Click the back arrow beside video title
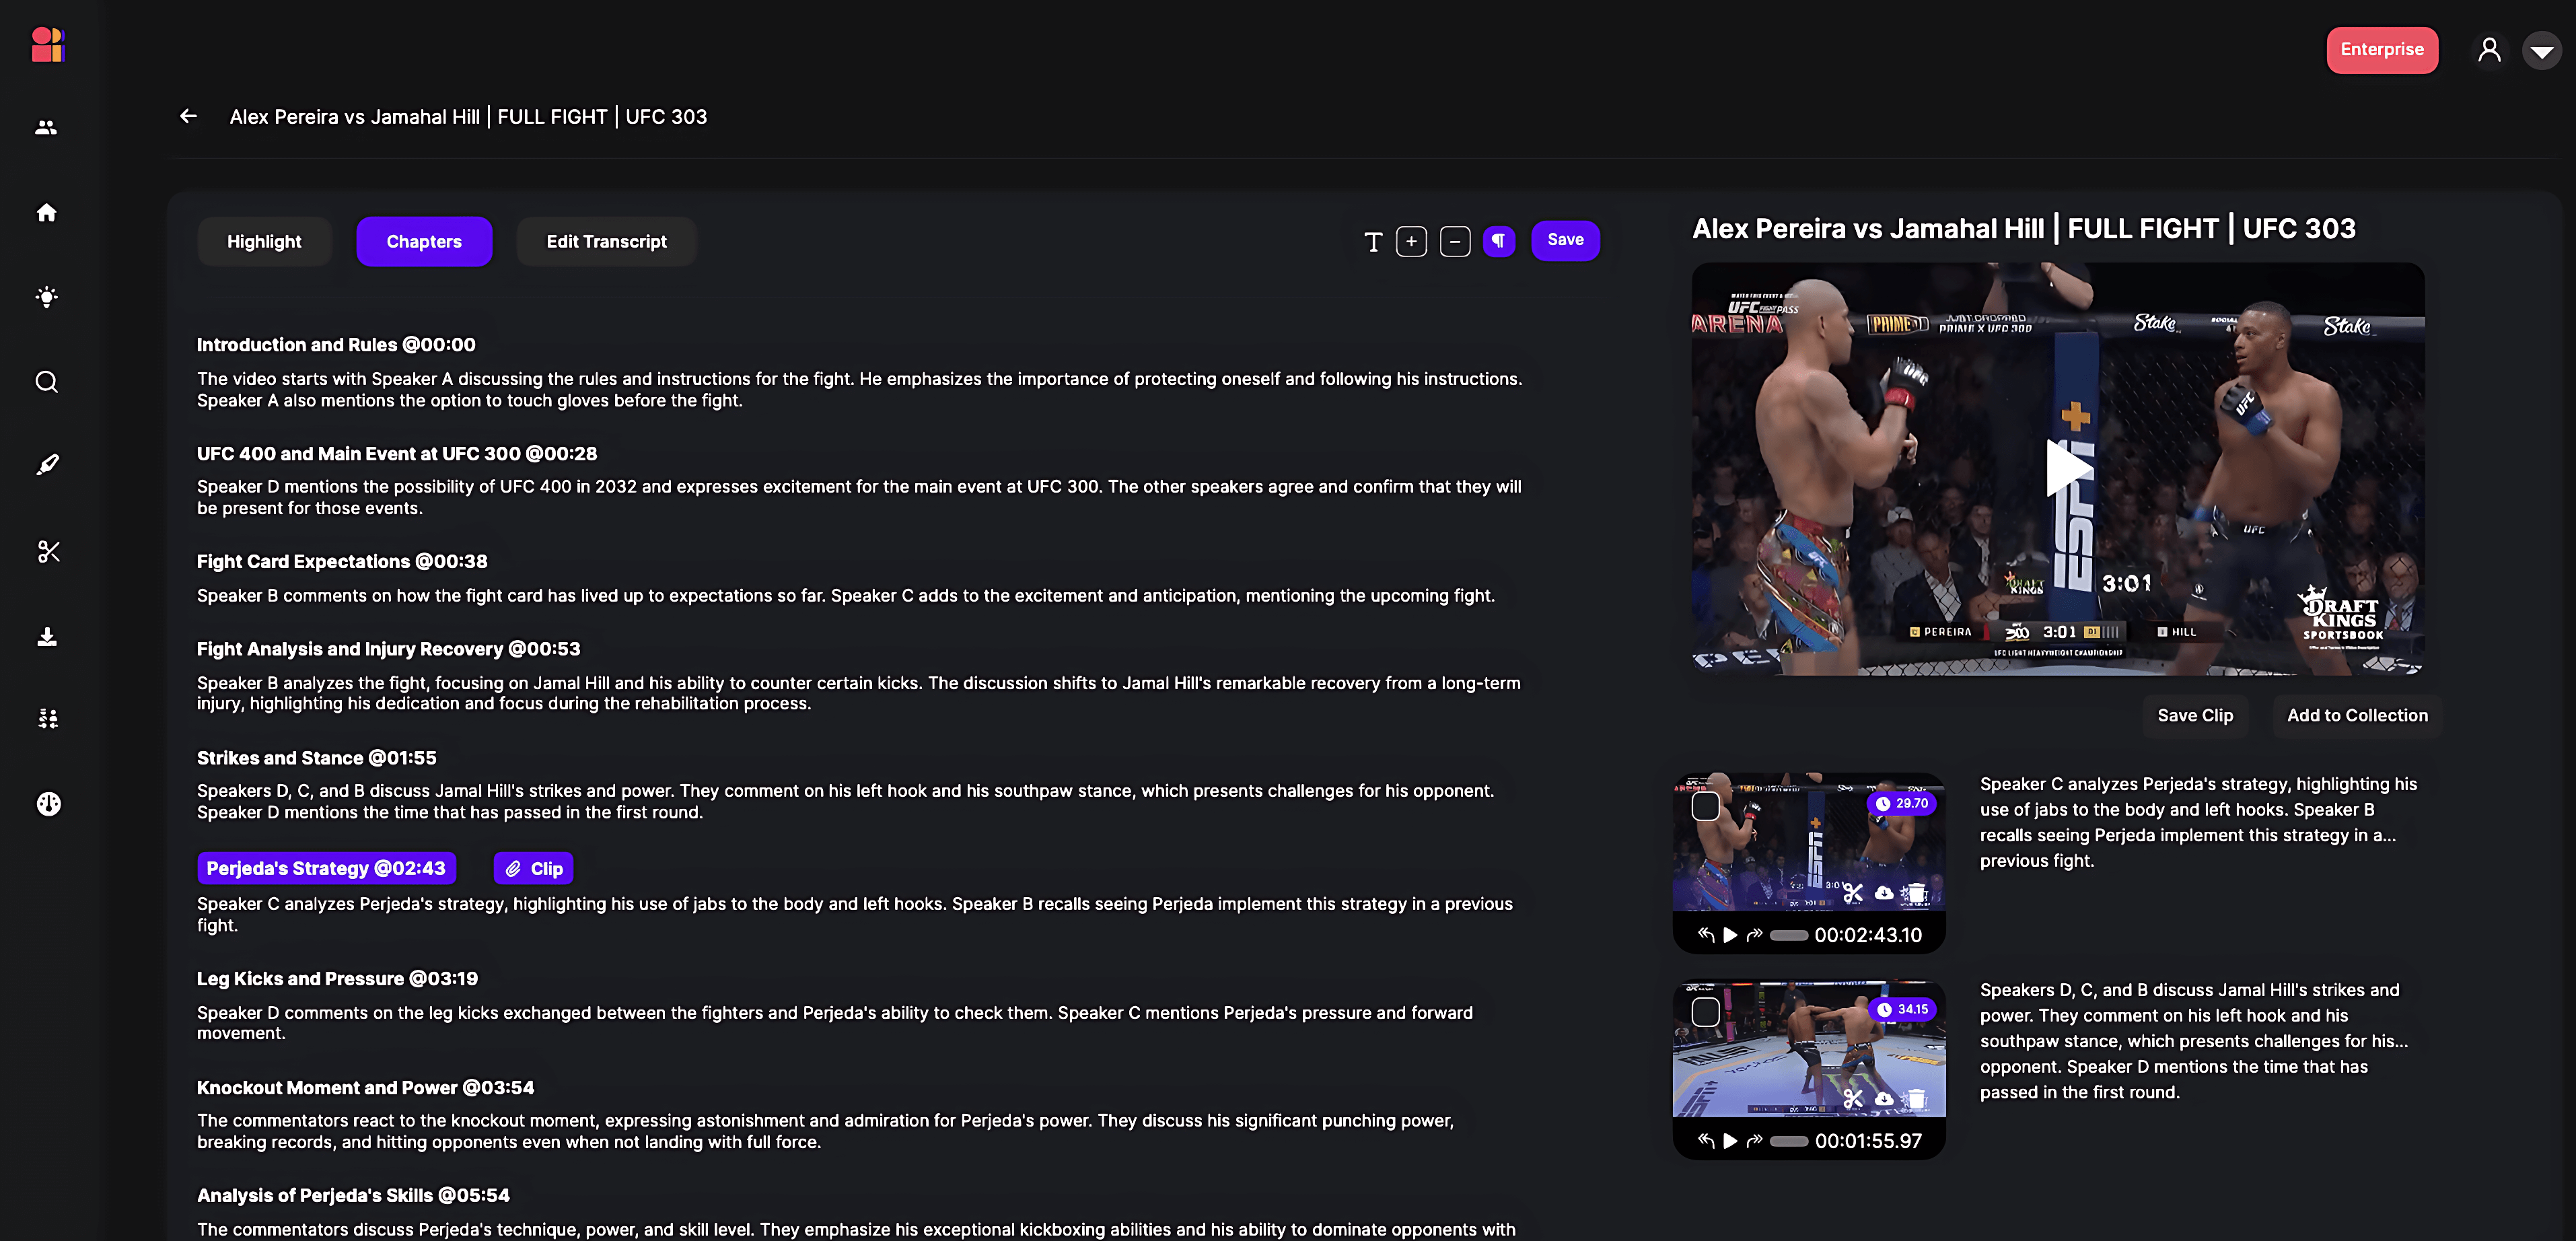 188,116
